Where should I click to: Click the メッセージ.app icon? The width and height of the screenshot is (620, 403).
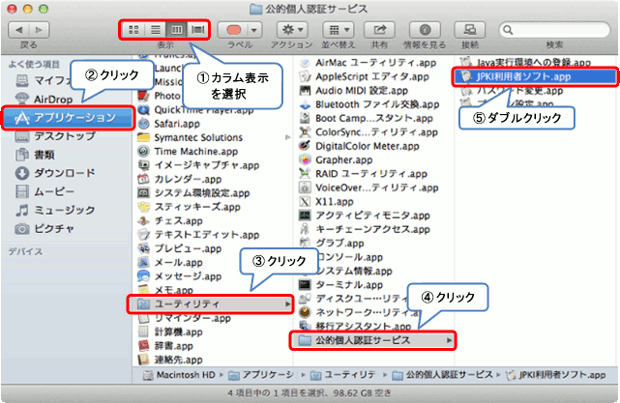[143, 276]
